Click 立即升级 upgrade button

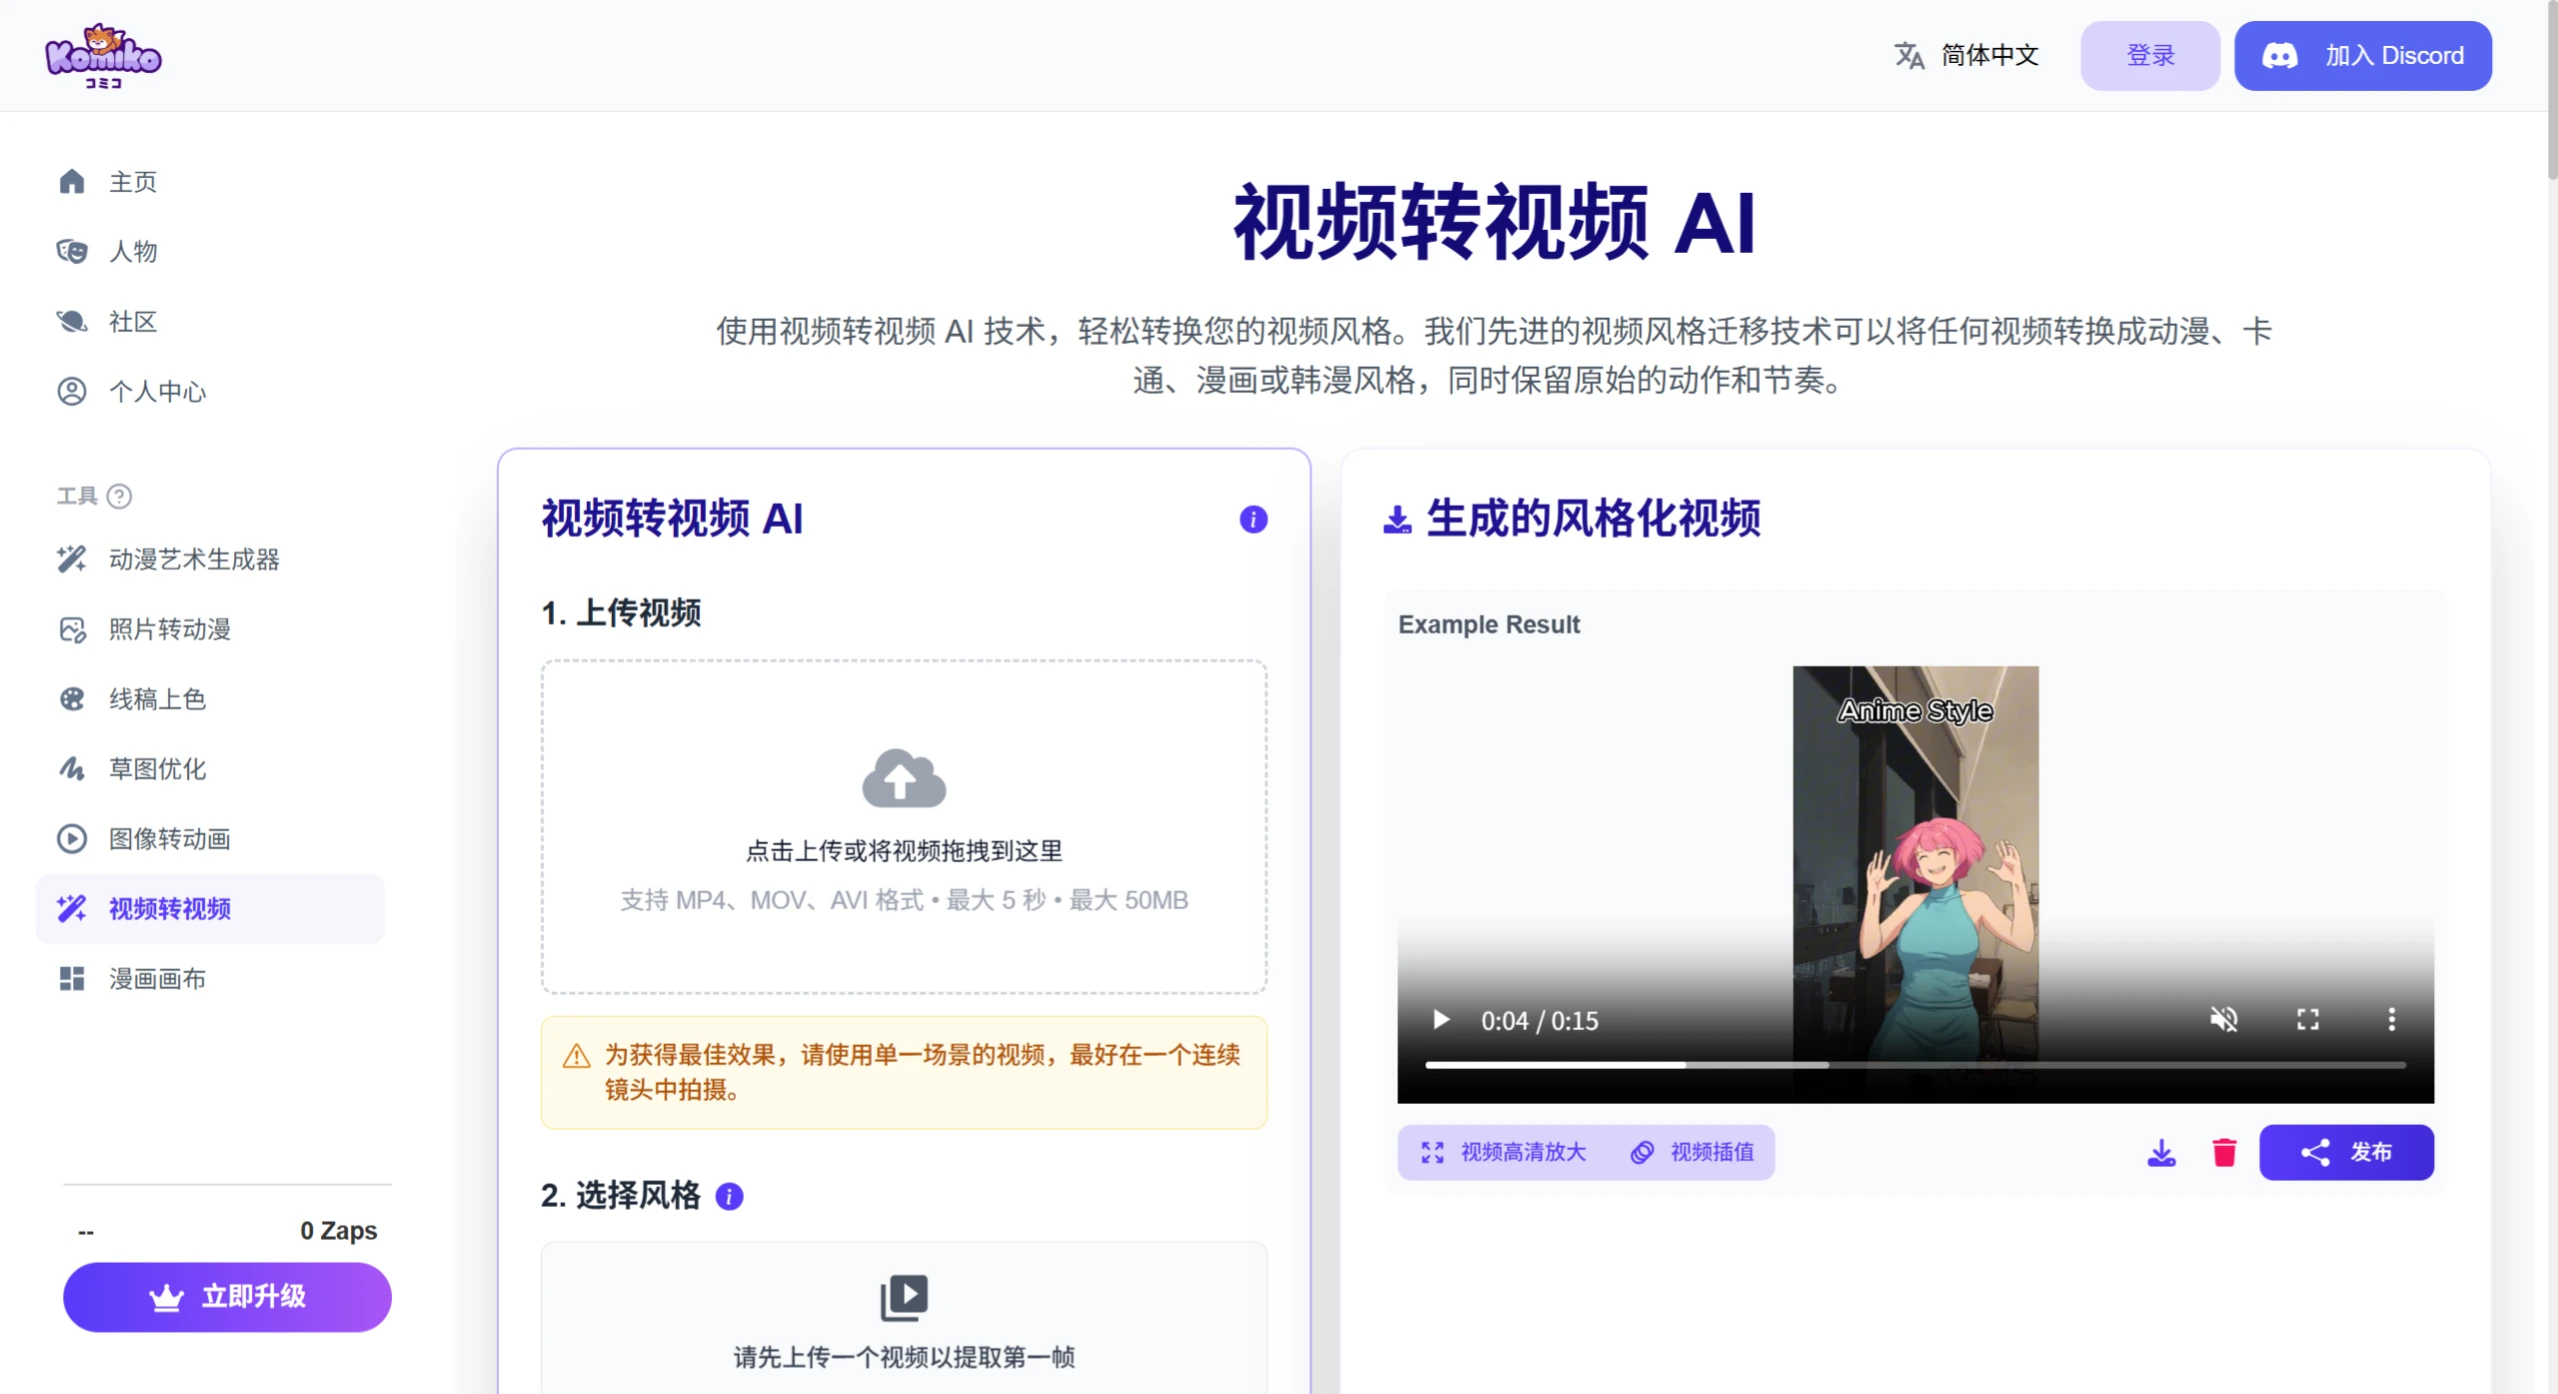tap(227, 1296)
